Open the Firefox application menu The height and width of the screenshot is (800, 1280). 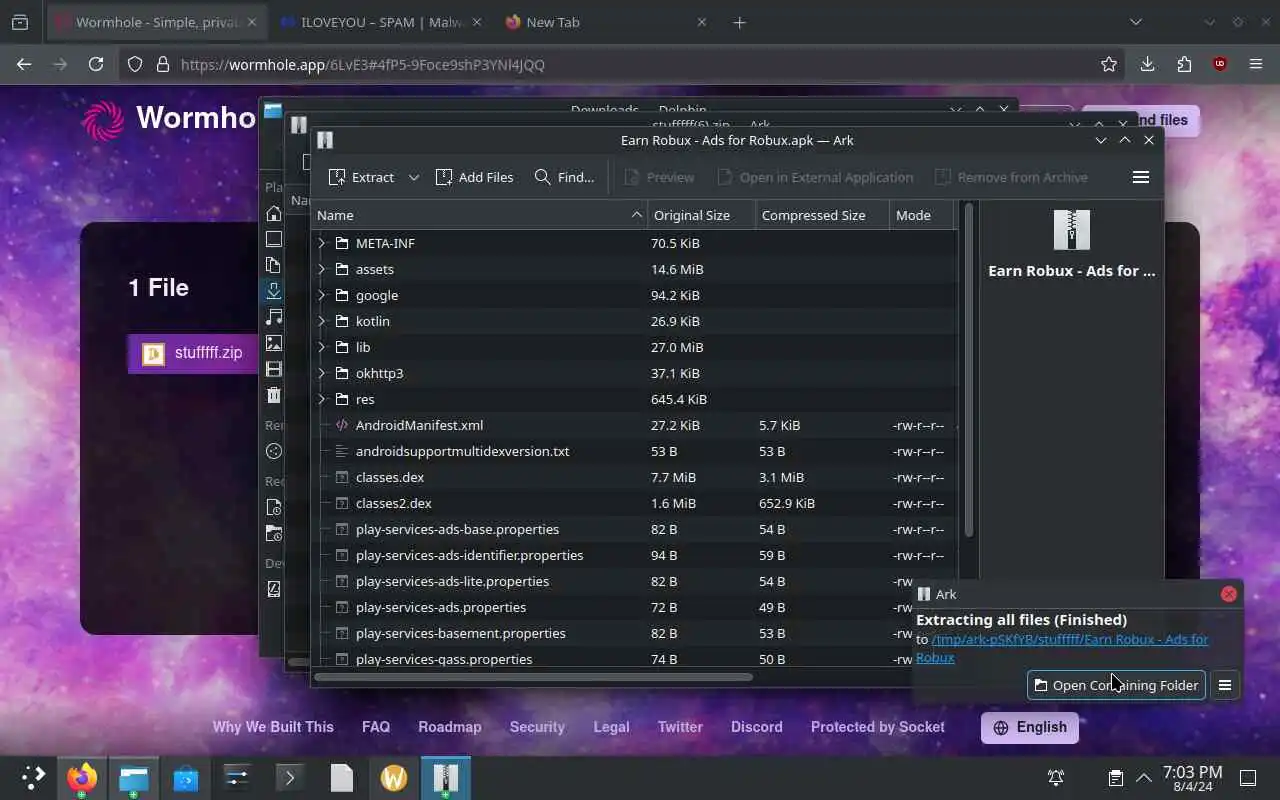tap(1256, 64)
